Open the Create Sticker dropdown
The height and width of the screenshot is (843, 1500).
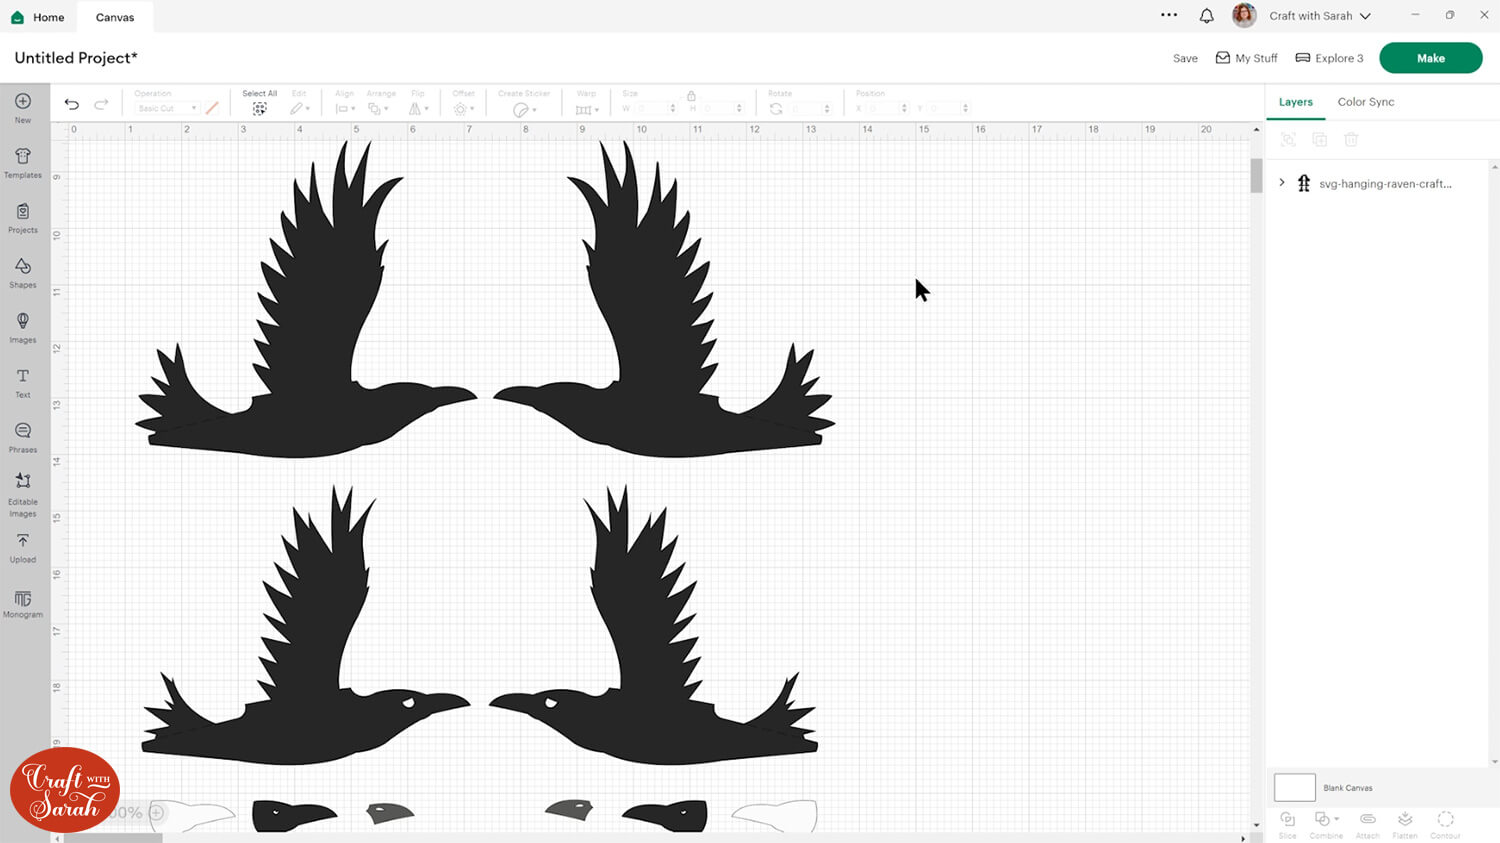click(525, 109)
